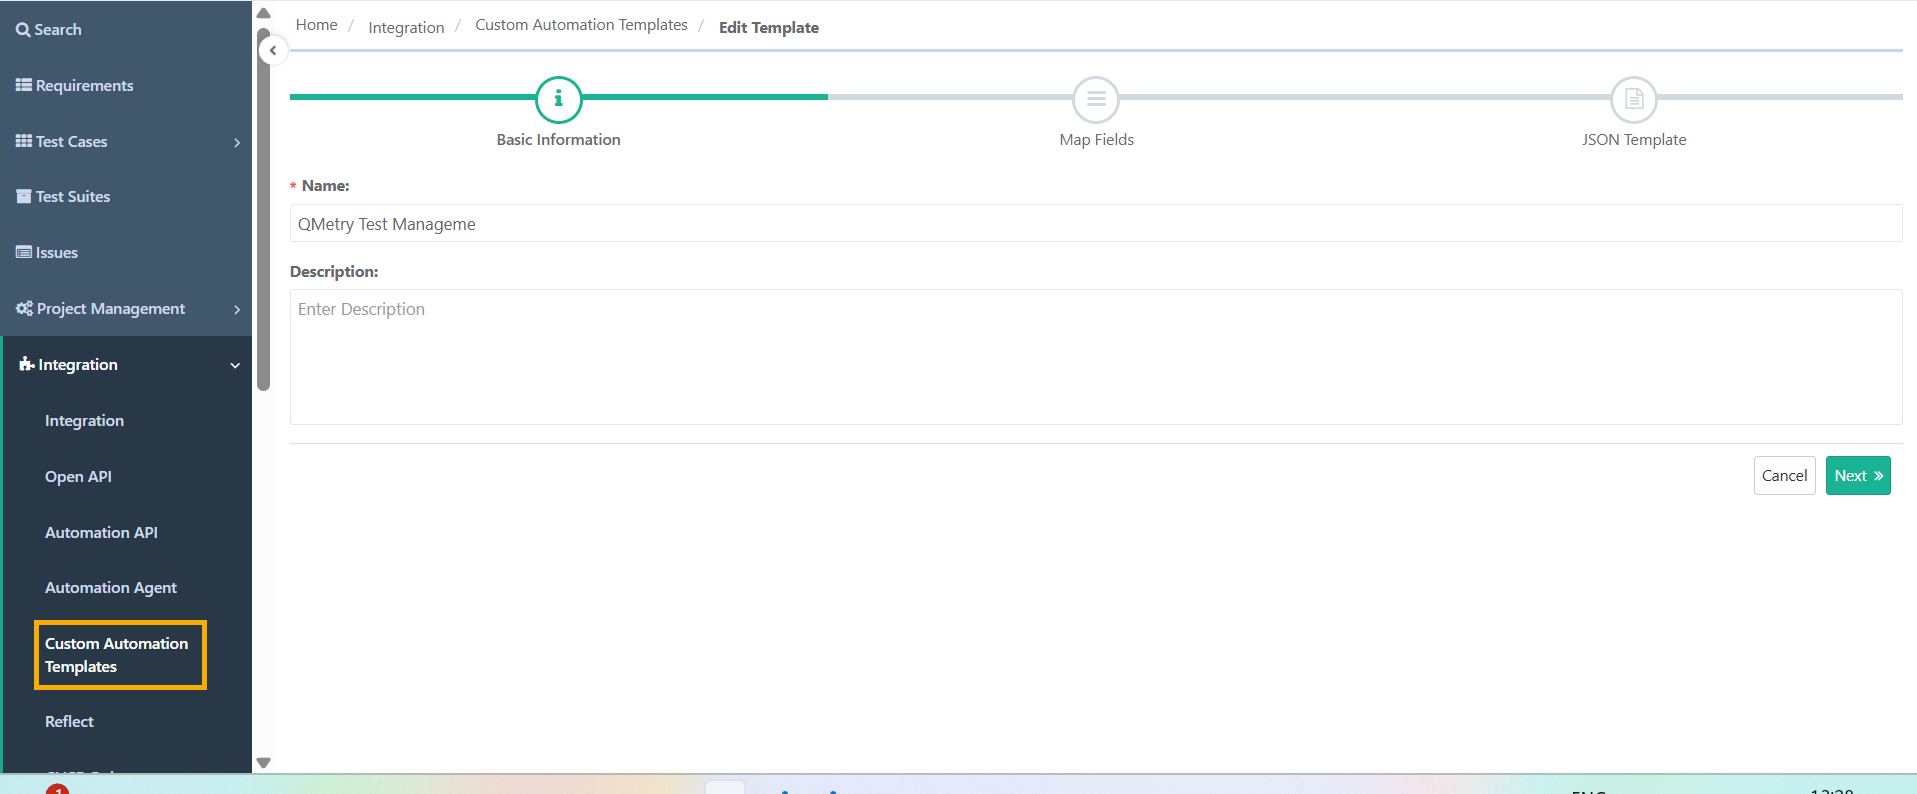
Task: Collapse the Integration menu chevron
Action: [235, 365]
